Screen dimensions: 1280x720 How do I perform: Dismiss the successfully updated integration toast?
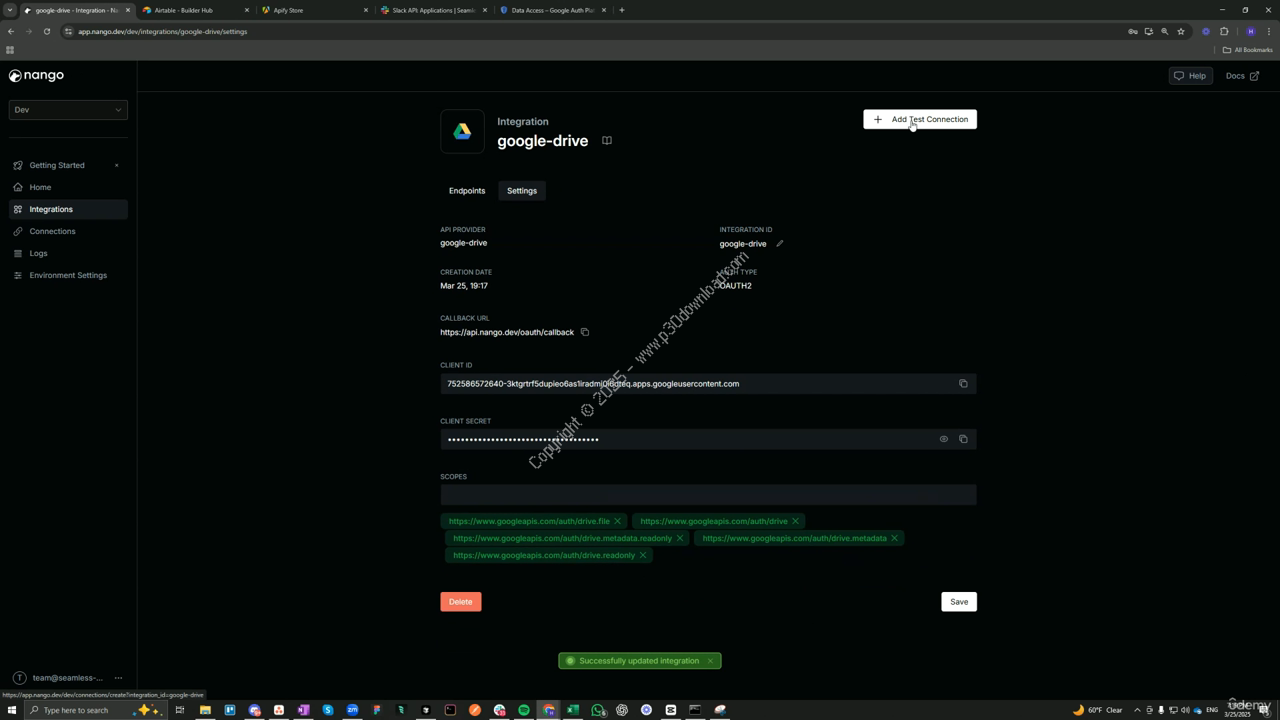click(710, 661)
